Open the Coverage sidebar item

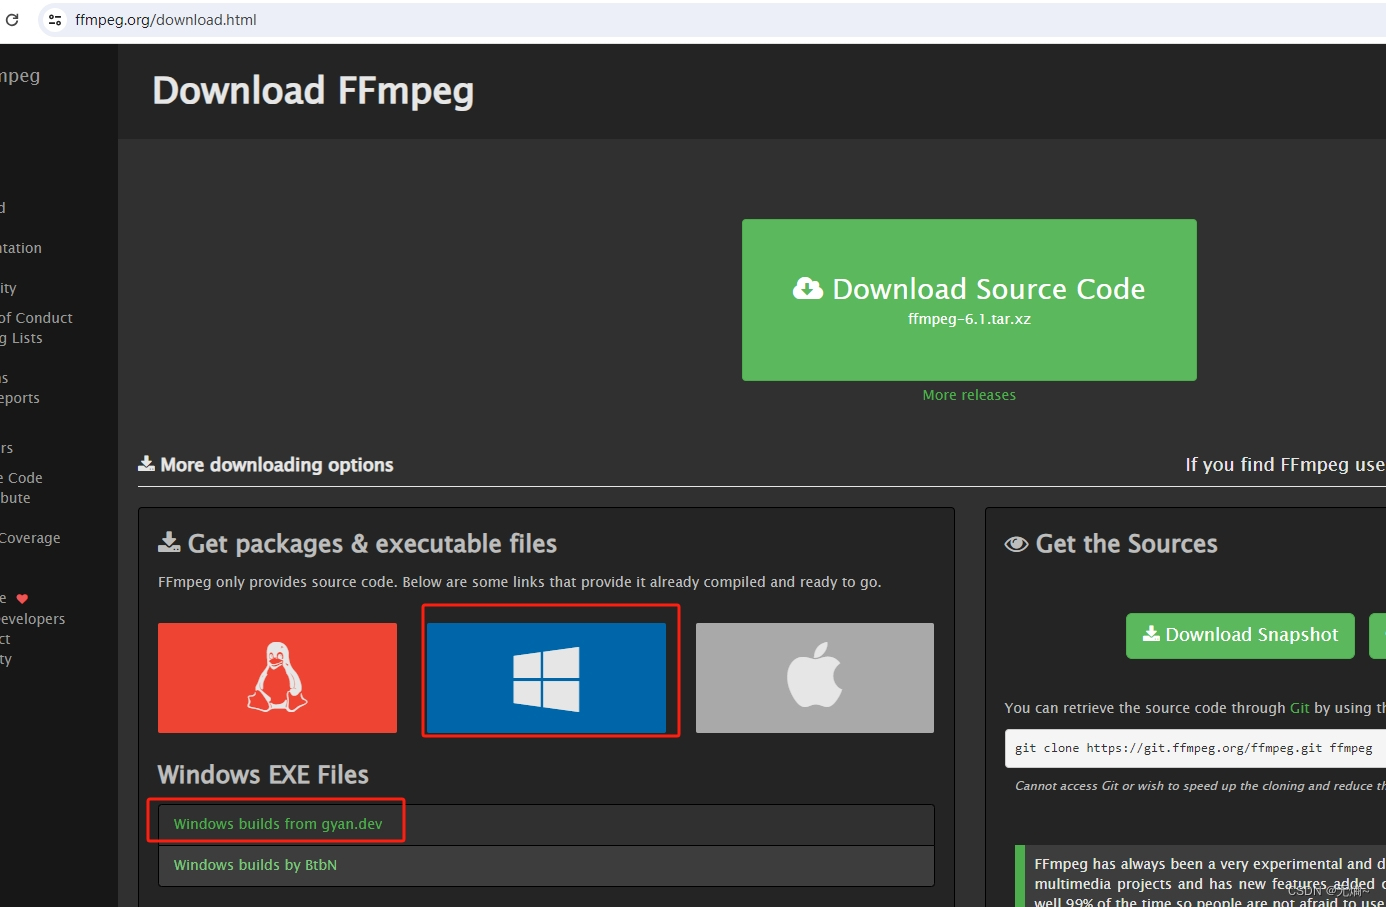point(30,538)
